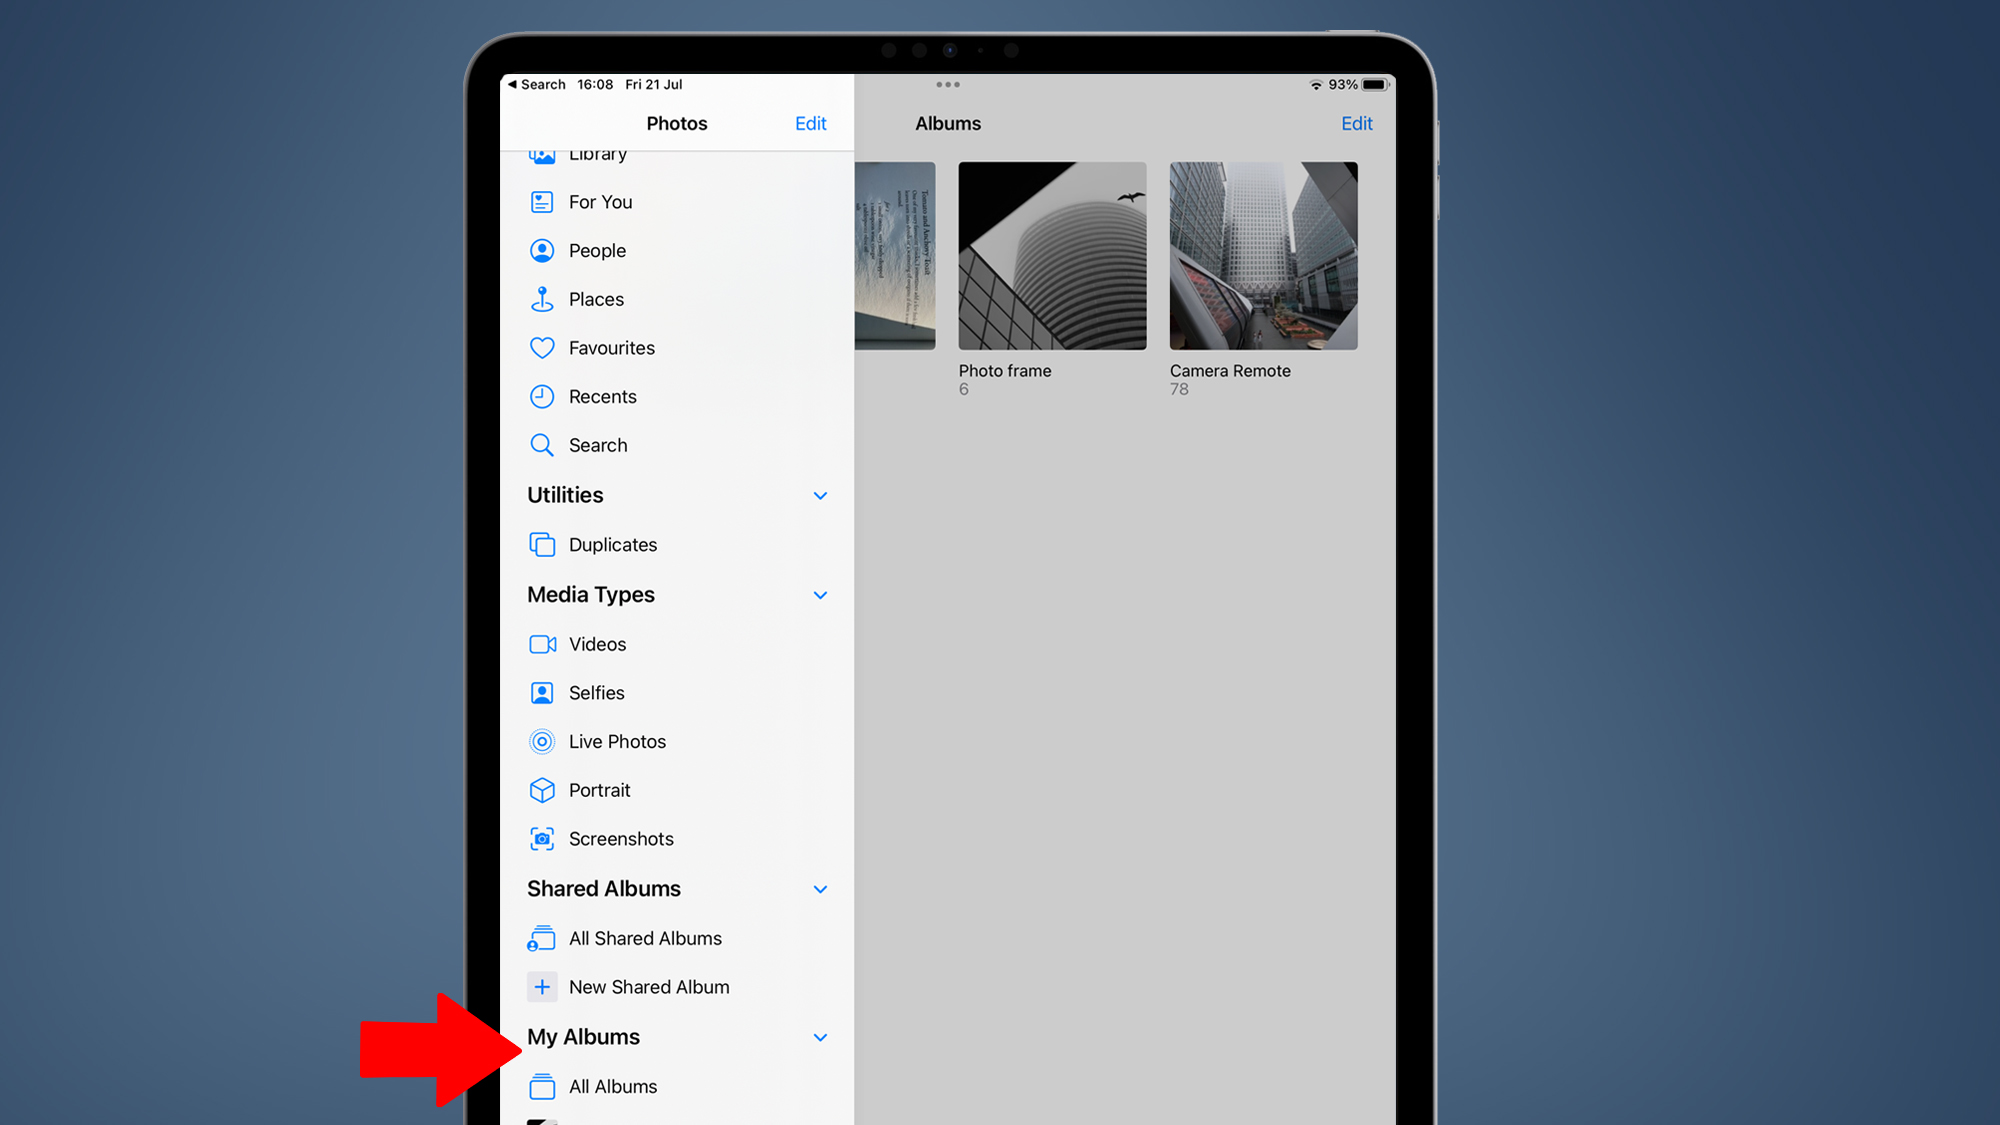This screenshot has width=2000, height=1125.
Task: Tap the Live Photos media type icon
Action: [x=543, y=742]
